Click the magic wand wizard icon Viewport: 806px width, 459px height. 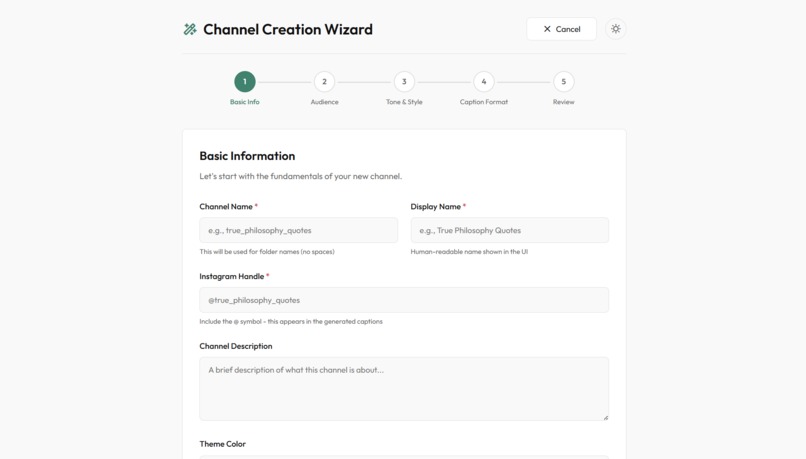coord(190,29)
